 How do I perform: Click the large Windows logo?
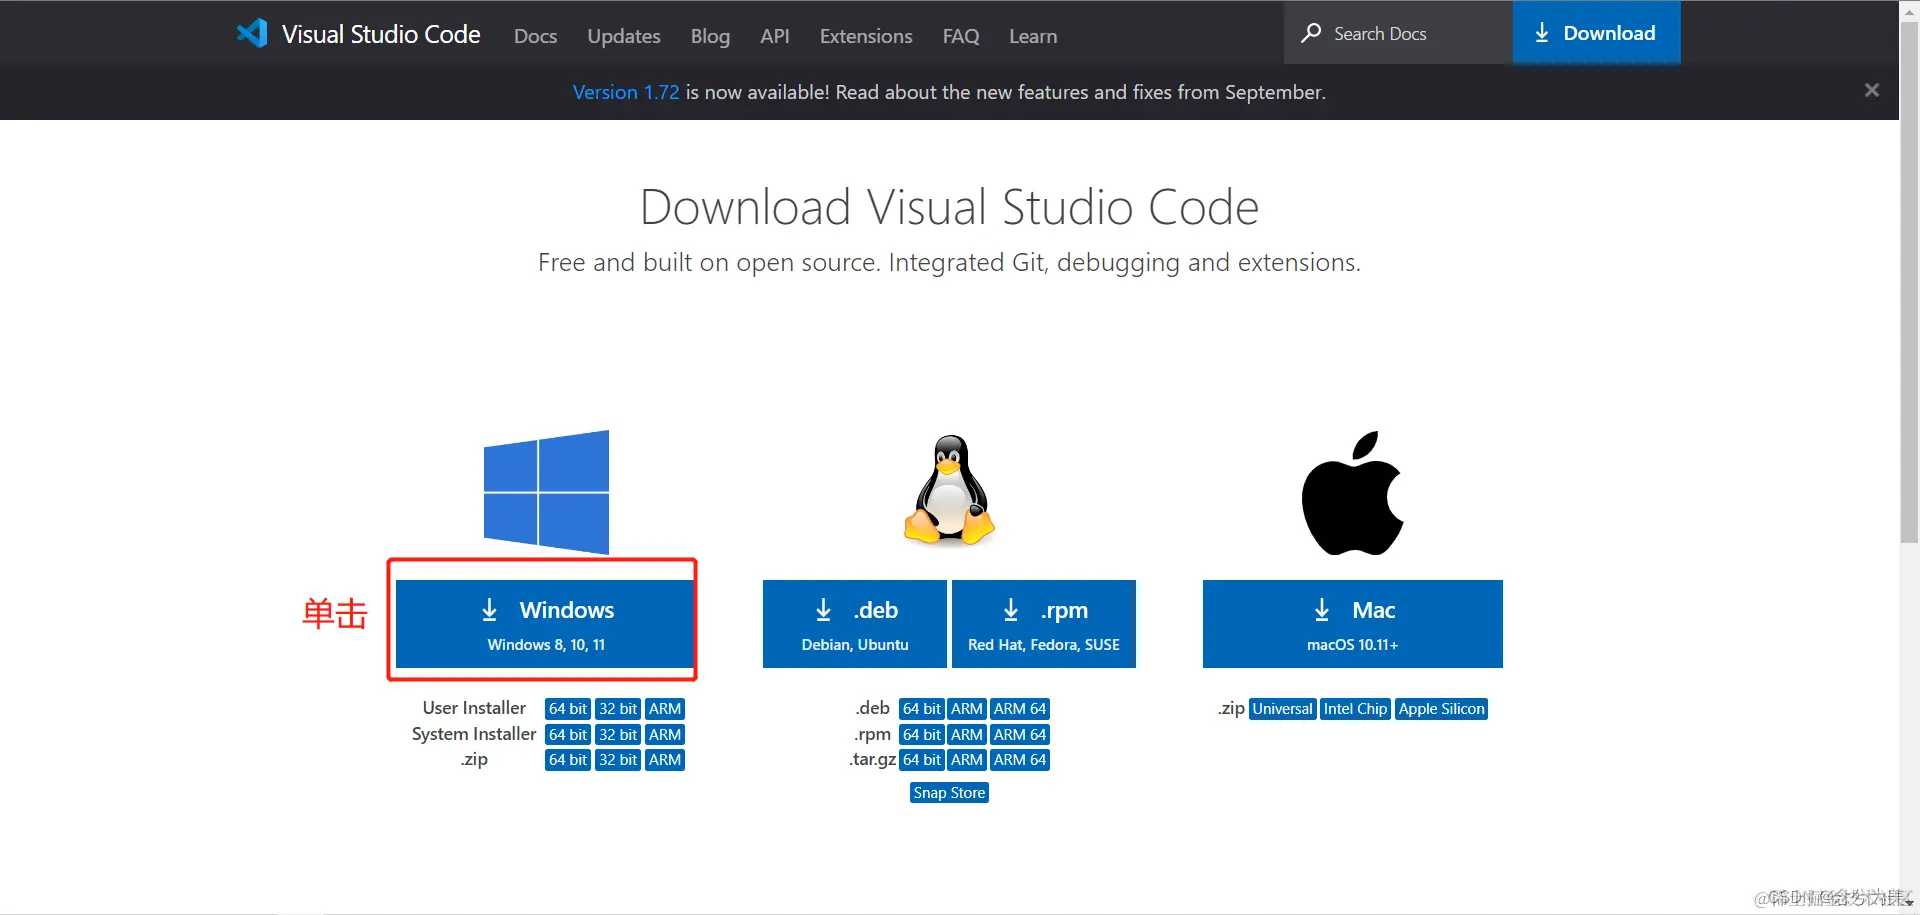546,492
